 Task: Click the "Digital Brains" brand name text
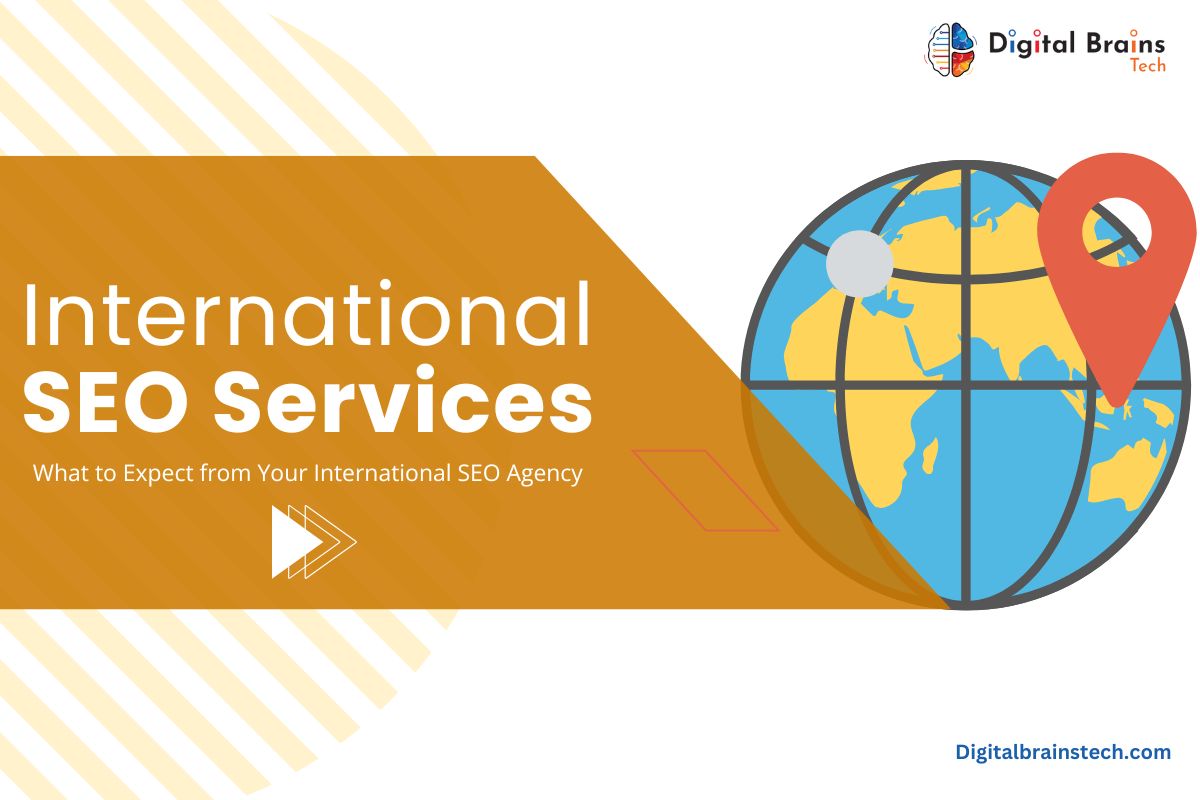[x=1076, y=43]
